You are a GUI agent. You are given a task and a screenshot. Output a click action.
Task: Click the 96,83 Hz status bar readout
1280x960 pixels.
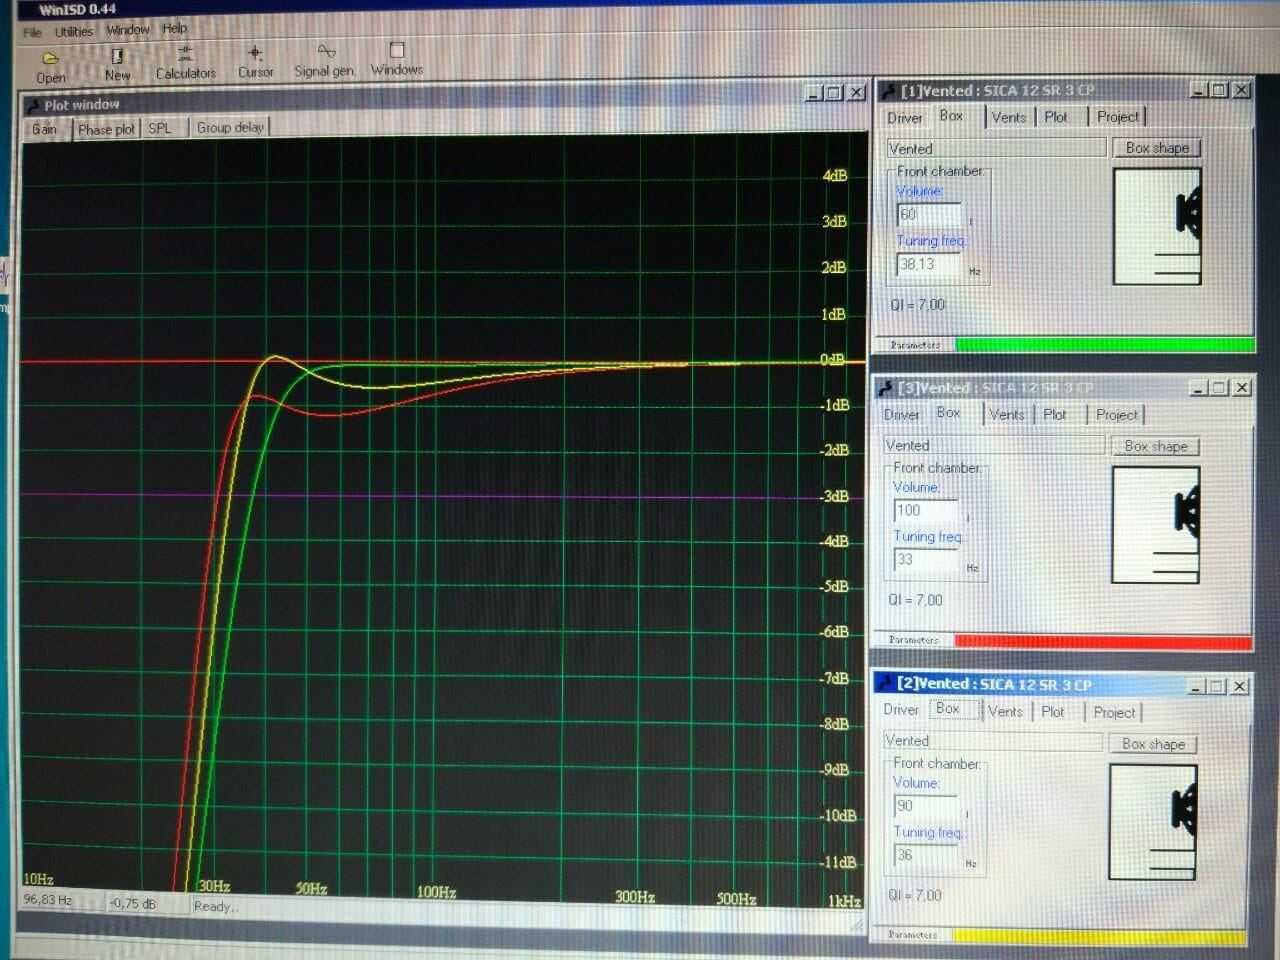coord(49,900)
